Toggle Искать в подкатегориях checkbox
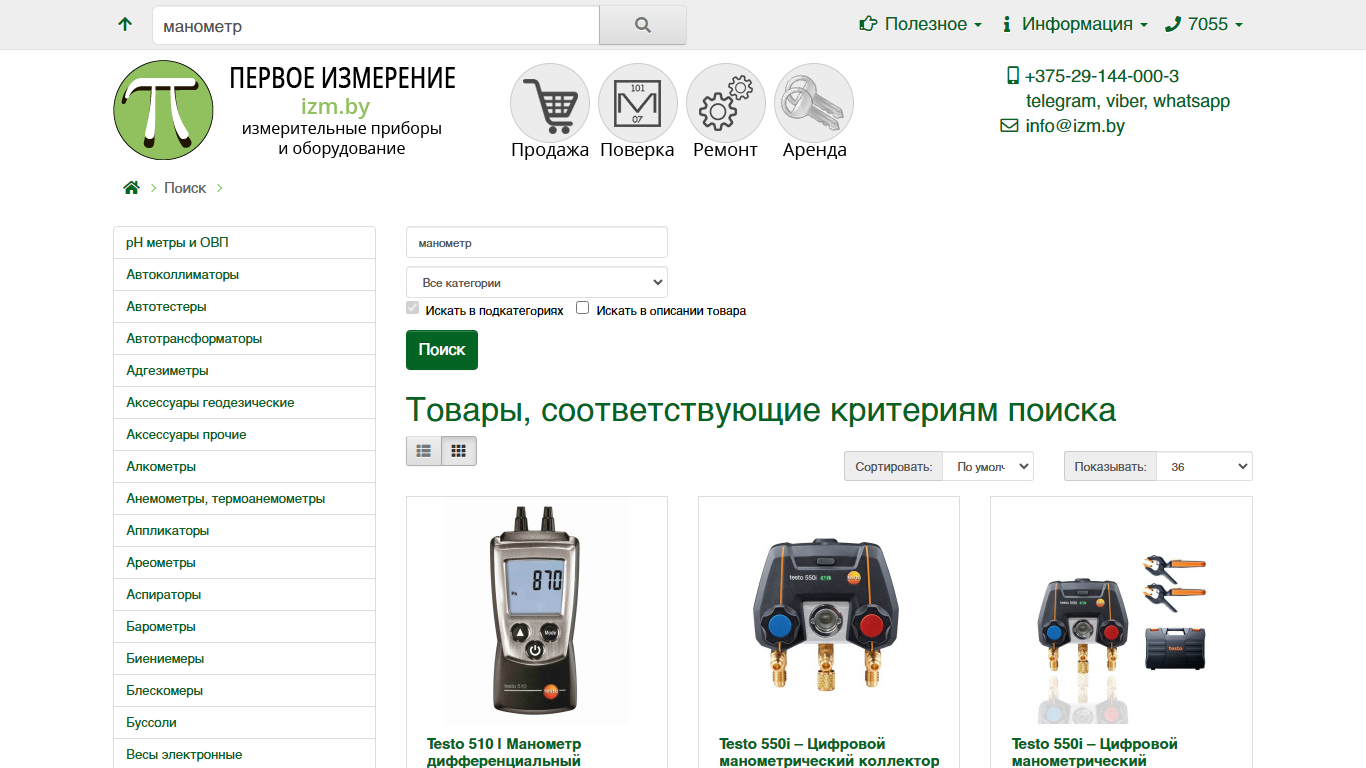Screen dimensions: 1366x768 click(413, 308)
